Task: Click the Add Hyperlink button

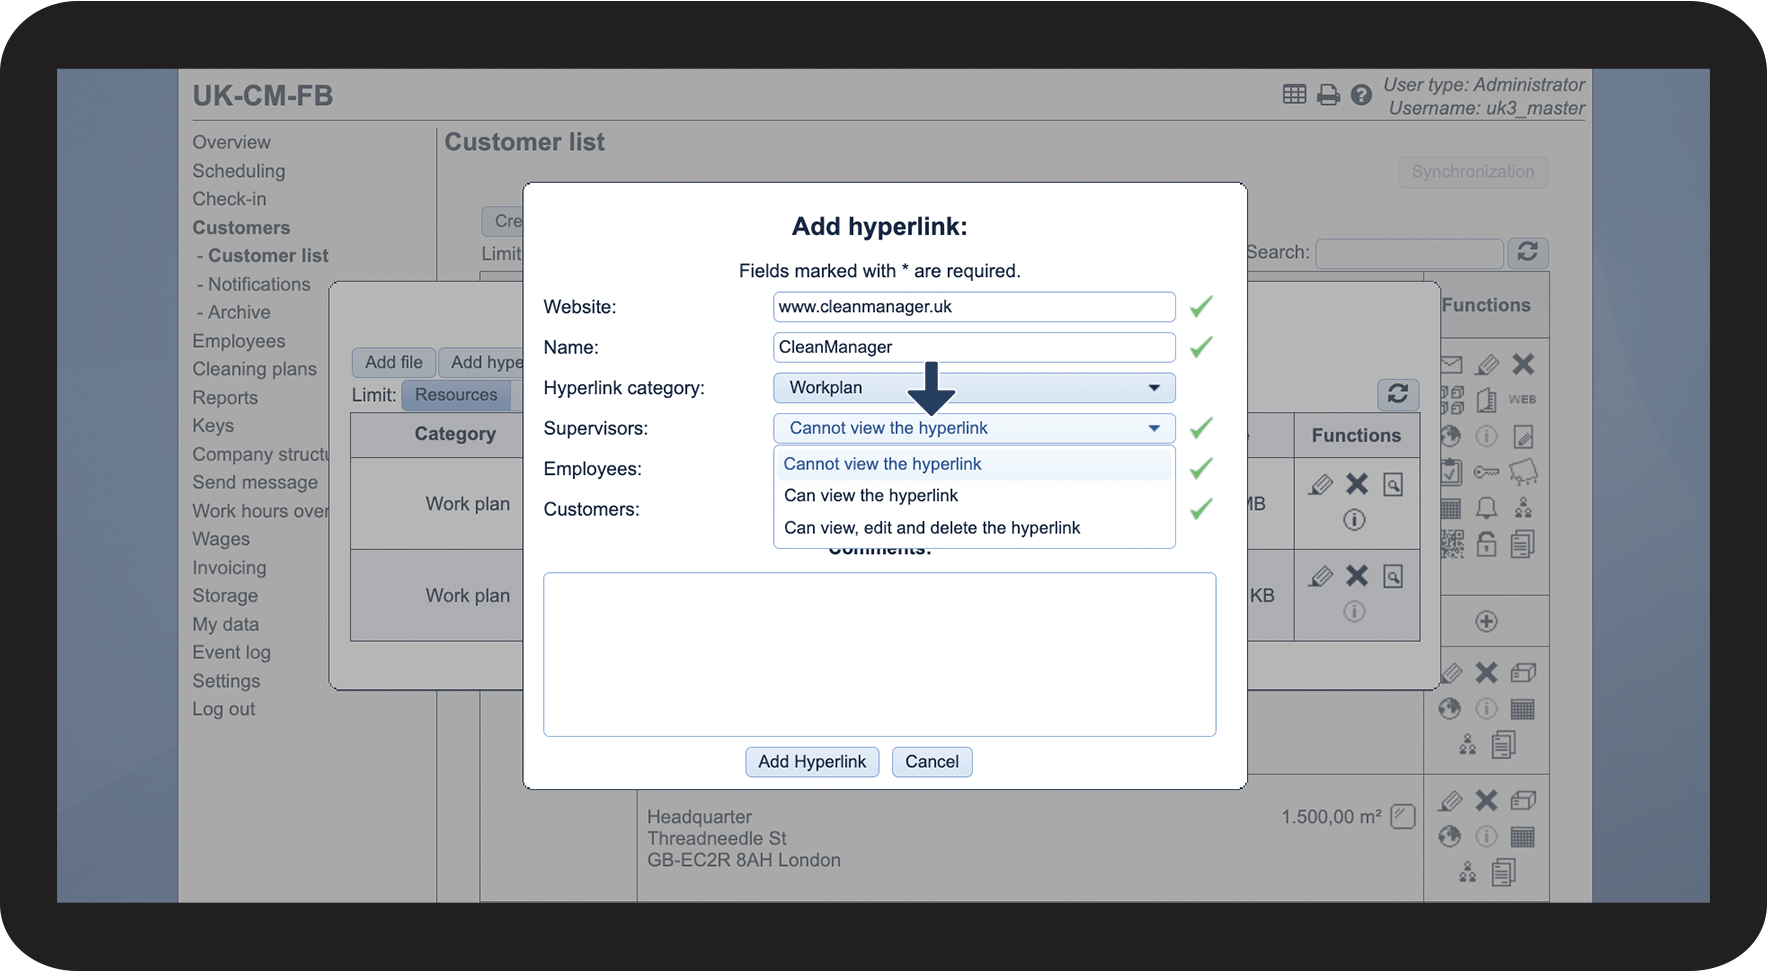Action: tap(812, 762)
